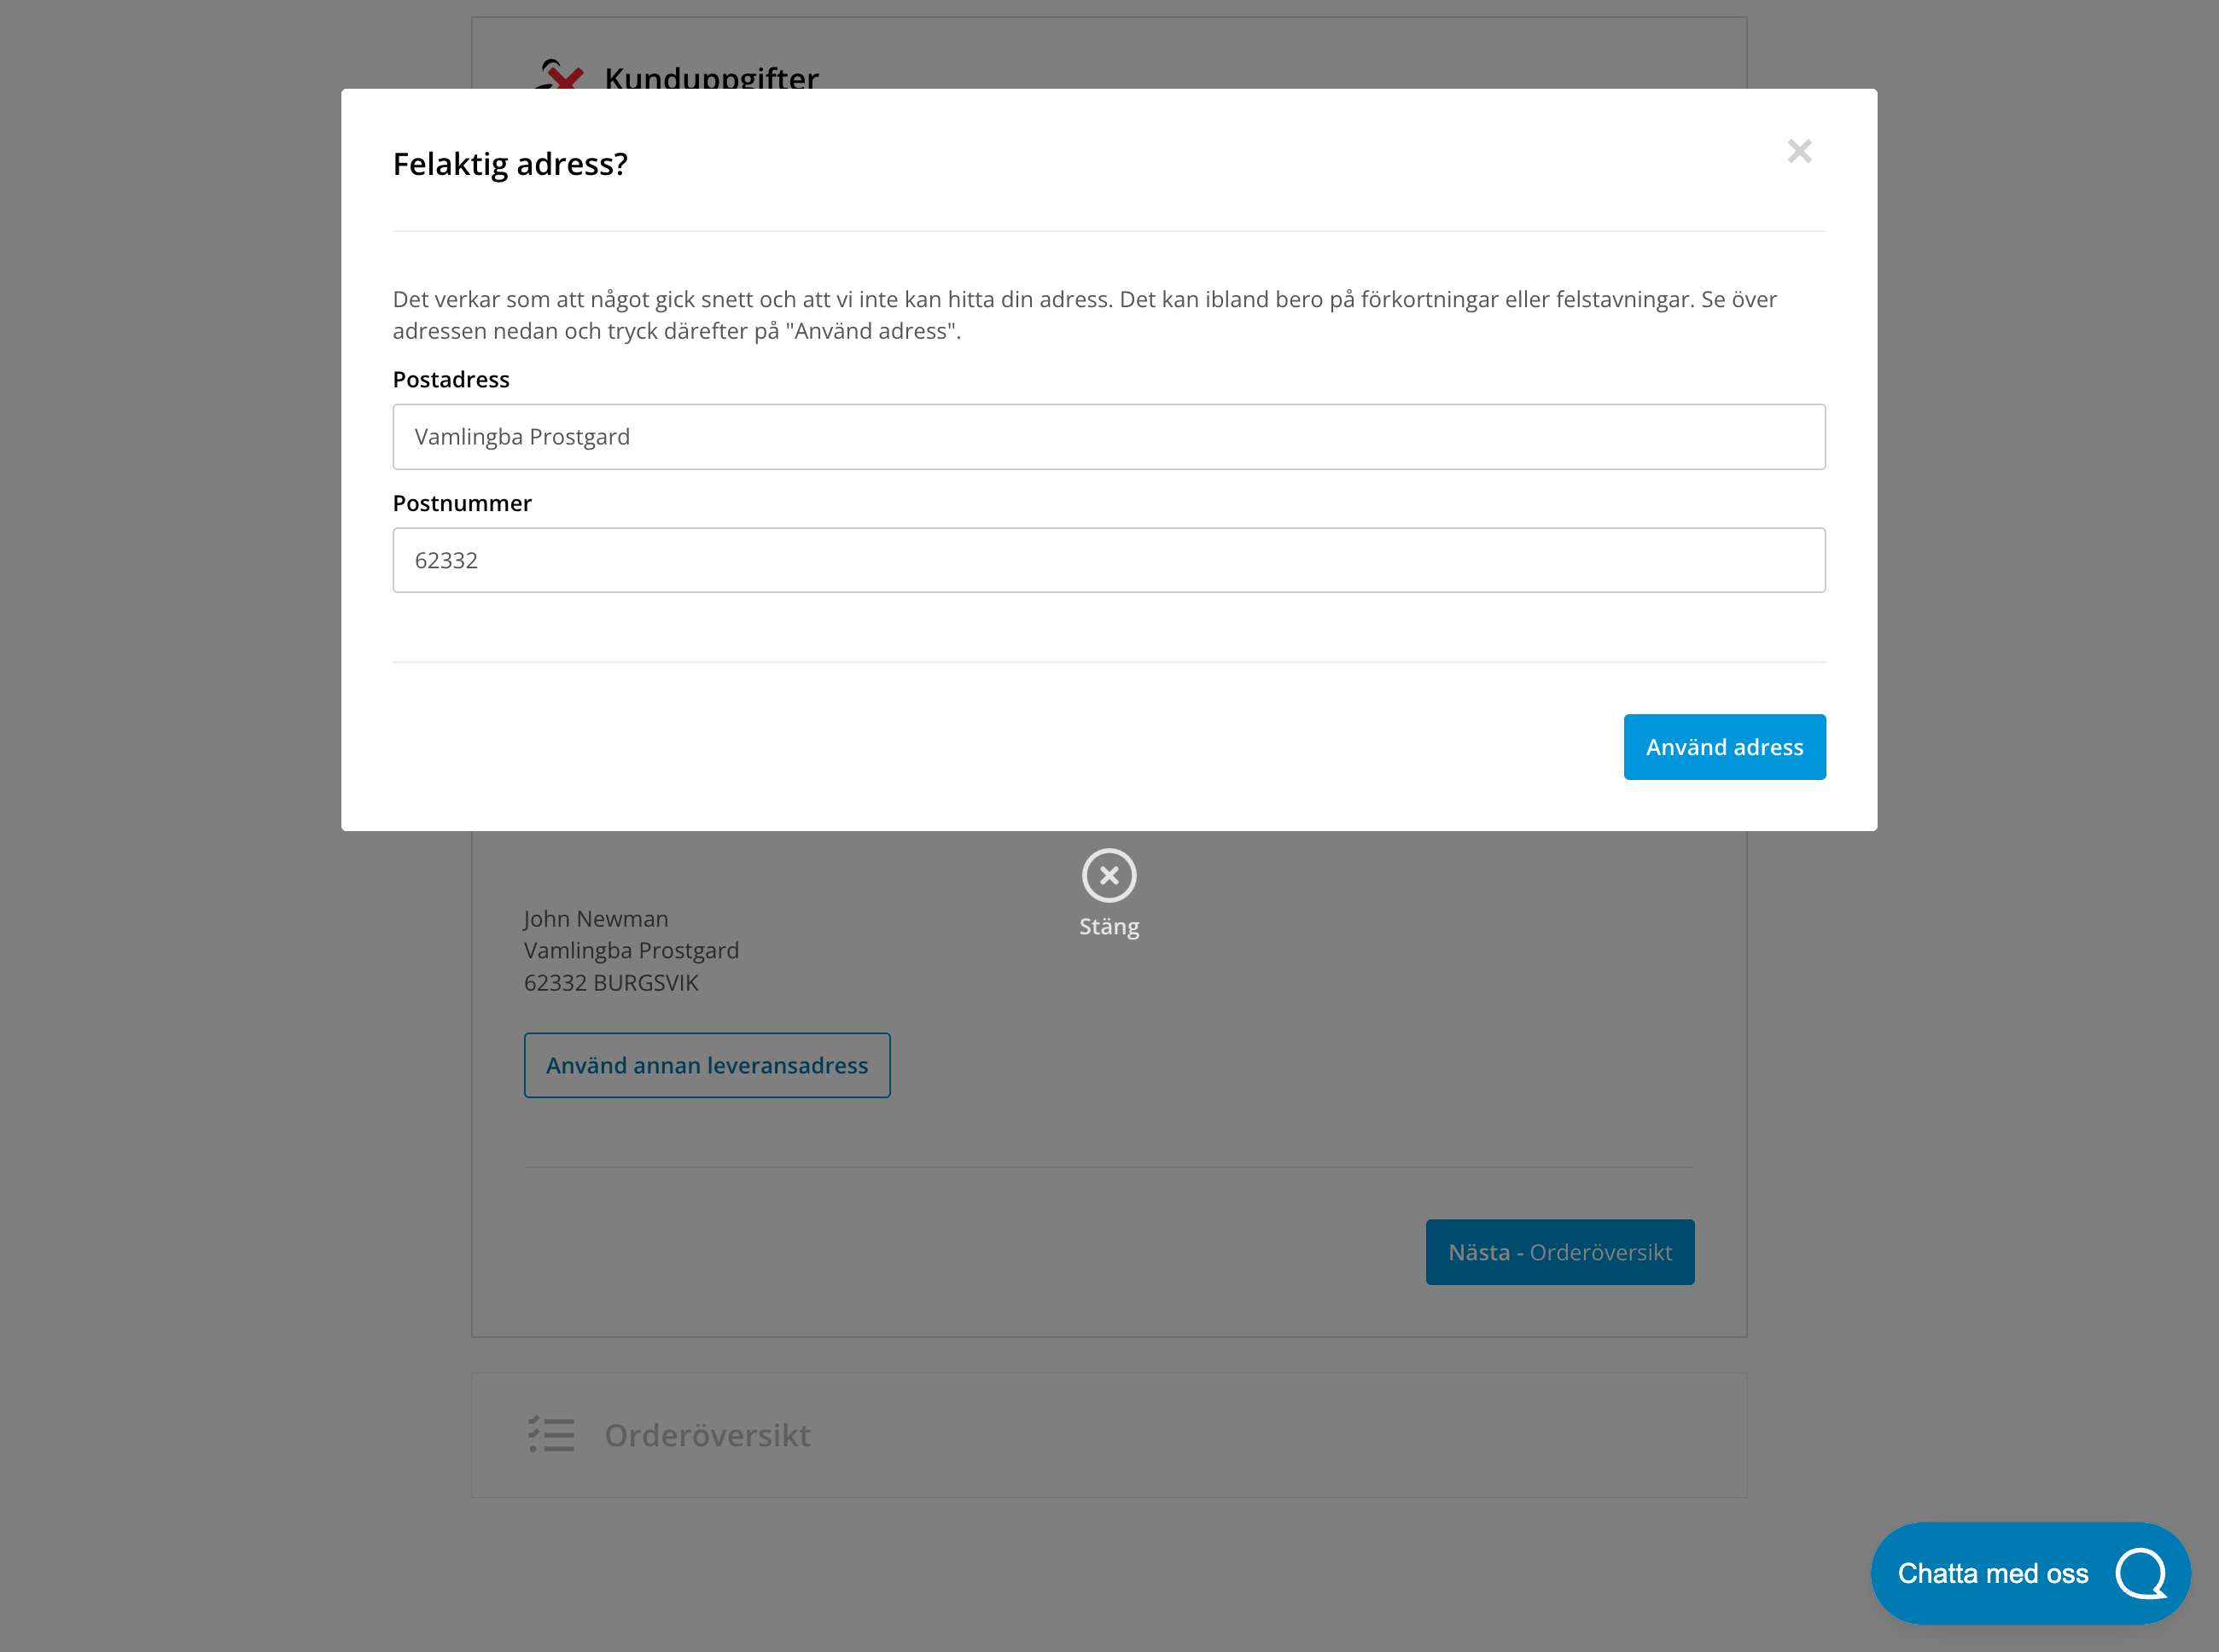Go to Nästa - Orderöversikt
2219x1652 pixels.
coord(1559,1252)
